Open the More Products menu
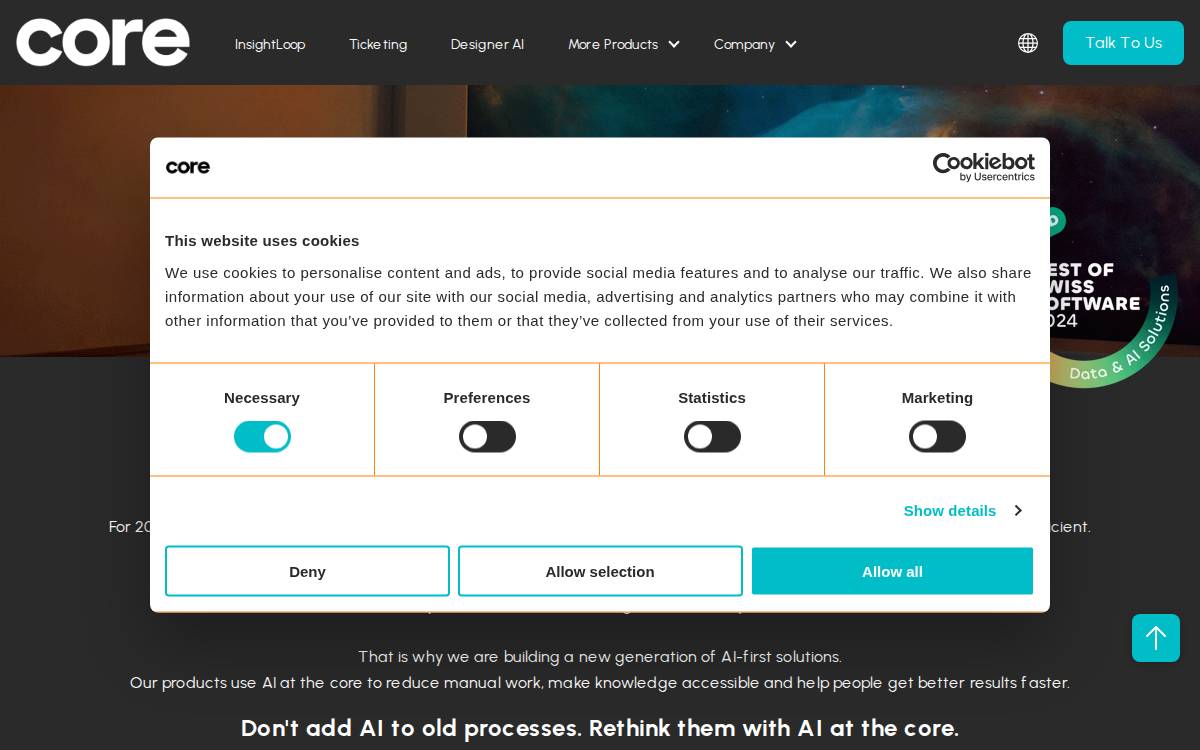 pos(613,44)
